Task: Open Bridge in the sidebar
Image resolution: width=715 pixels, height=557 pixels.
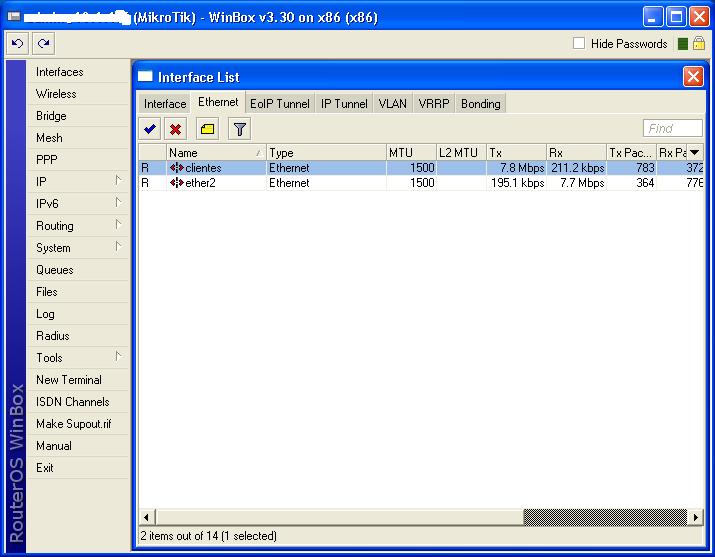Action: pos(78,116)
